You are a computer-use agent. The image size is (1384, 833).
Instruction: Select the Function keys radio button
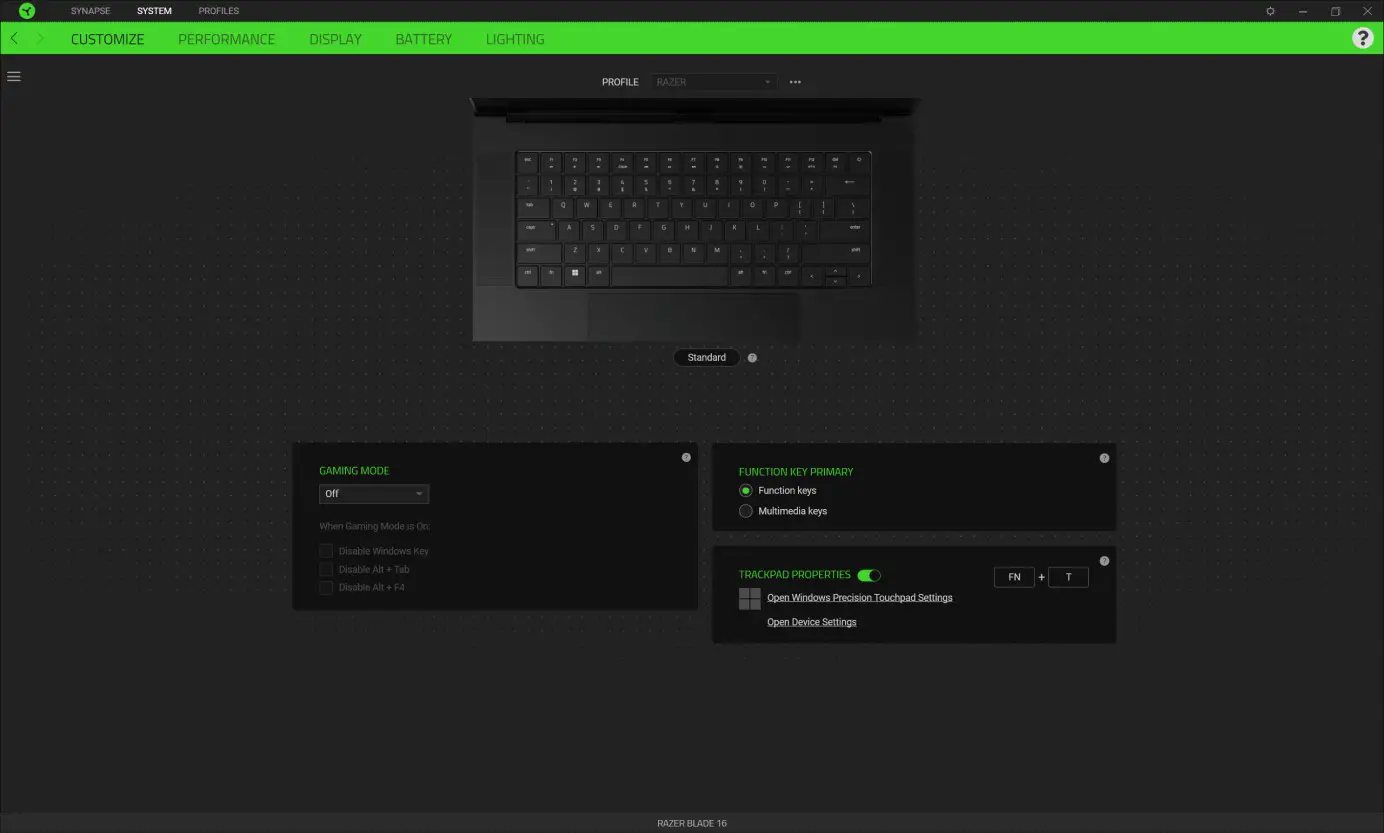(745, 490)
